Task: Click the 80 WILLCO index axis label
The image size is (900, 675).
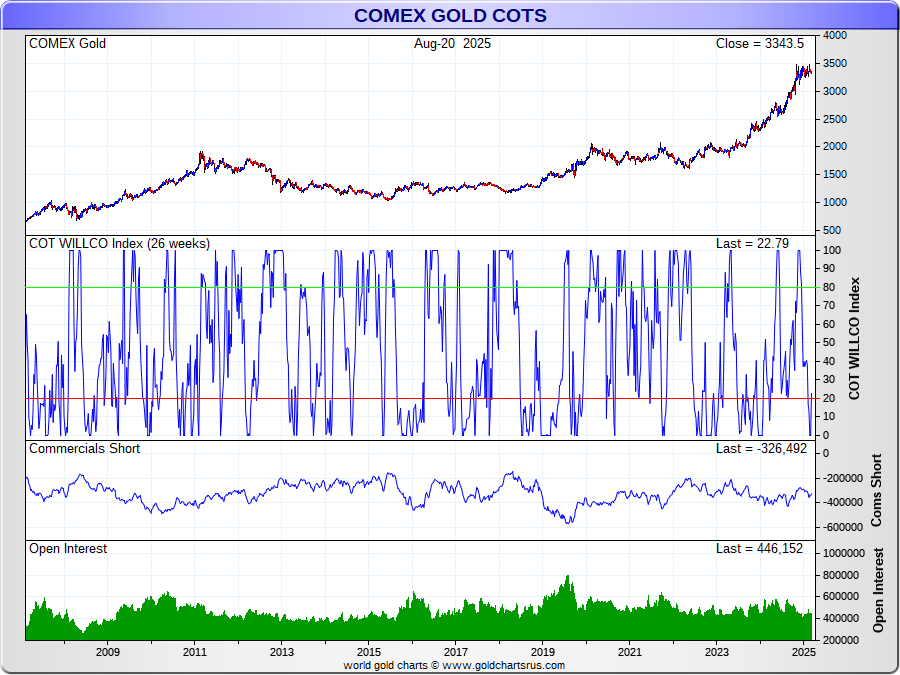Action: pyautogui.click(x=829, y=288)
